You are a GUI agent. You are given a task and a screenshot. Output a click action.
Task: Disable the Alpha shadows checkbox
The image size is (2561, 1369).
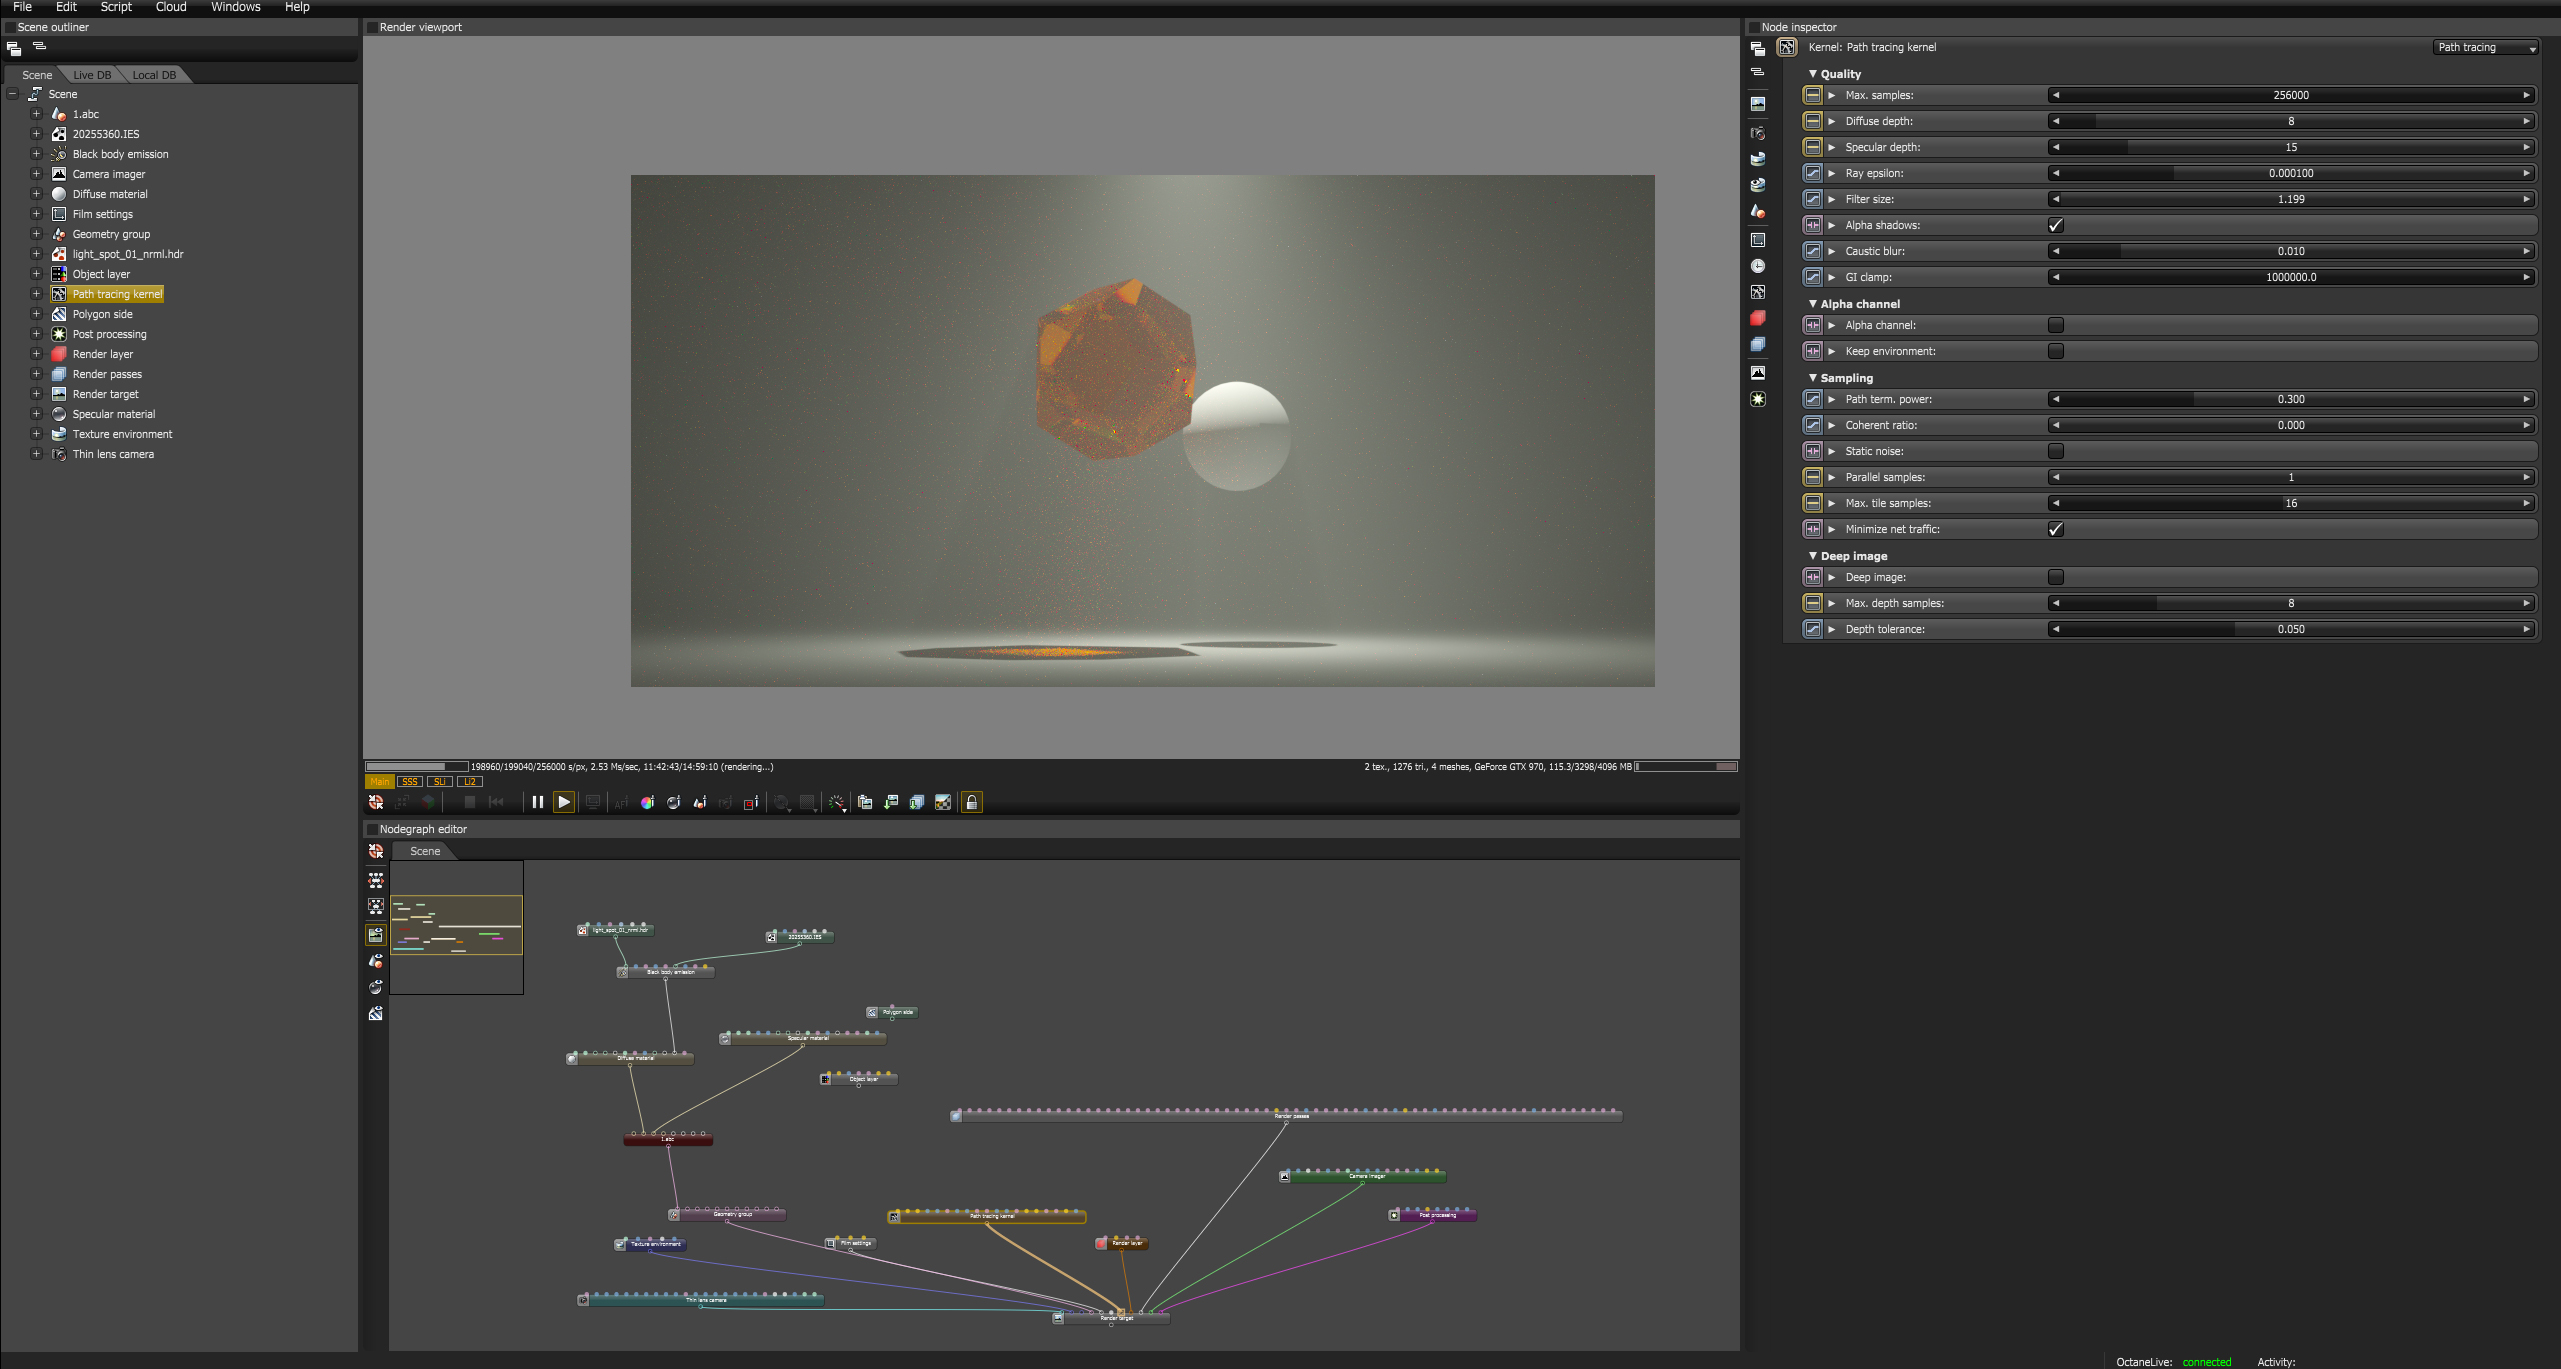2056,225
